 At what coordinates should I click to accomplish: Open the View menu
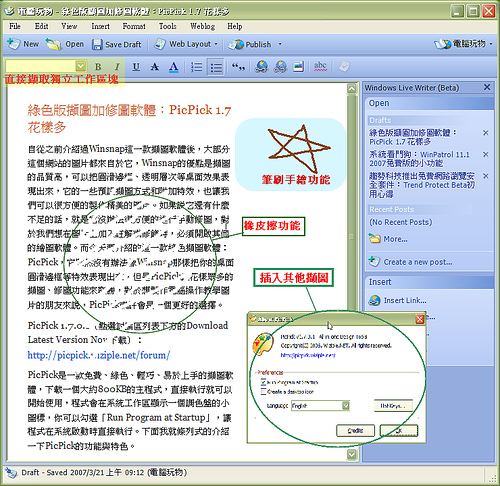pyautogui.click(x=69, y=26)
